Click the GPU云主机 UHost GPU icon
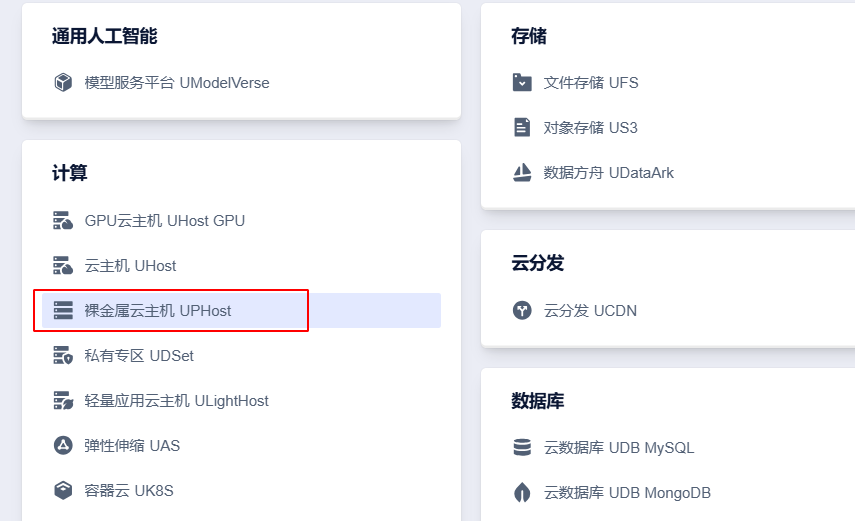This screenshot has width=855, height=521. point(63,220)
